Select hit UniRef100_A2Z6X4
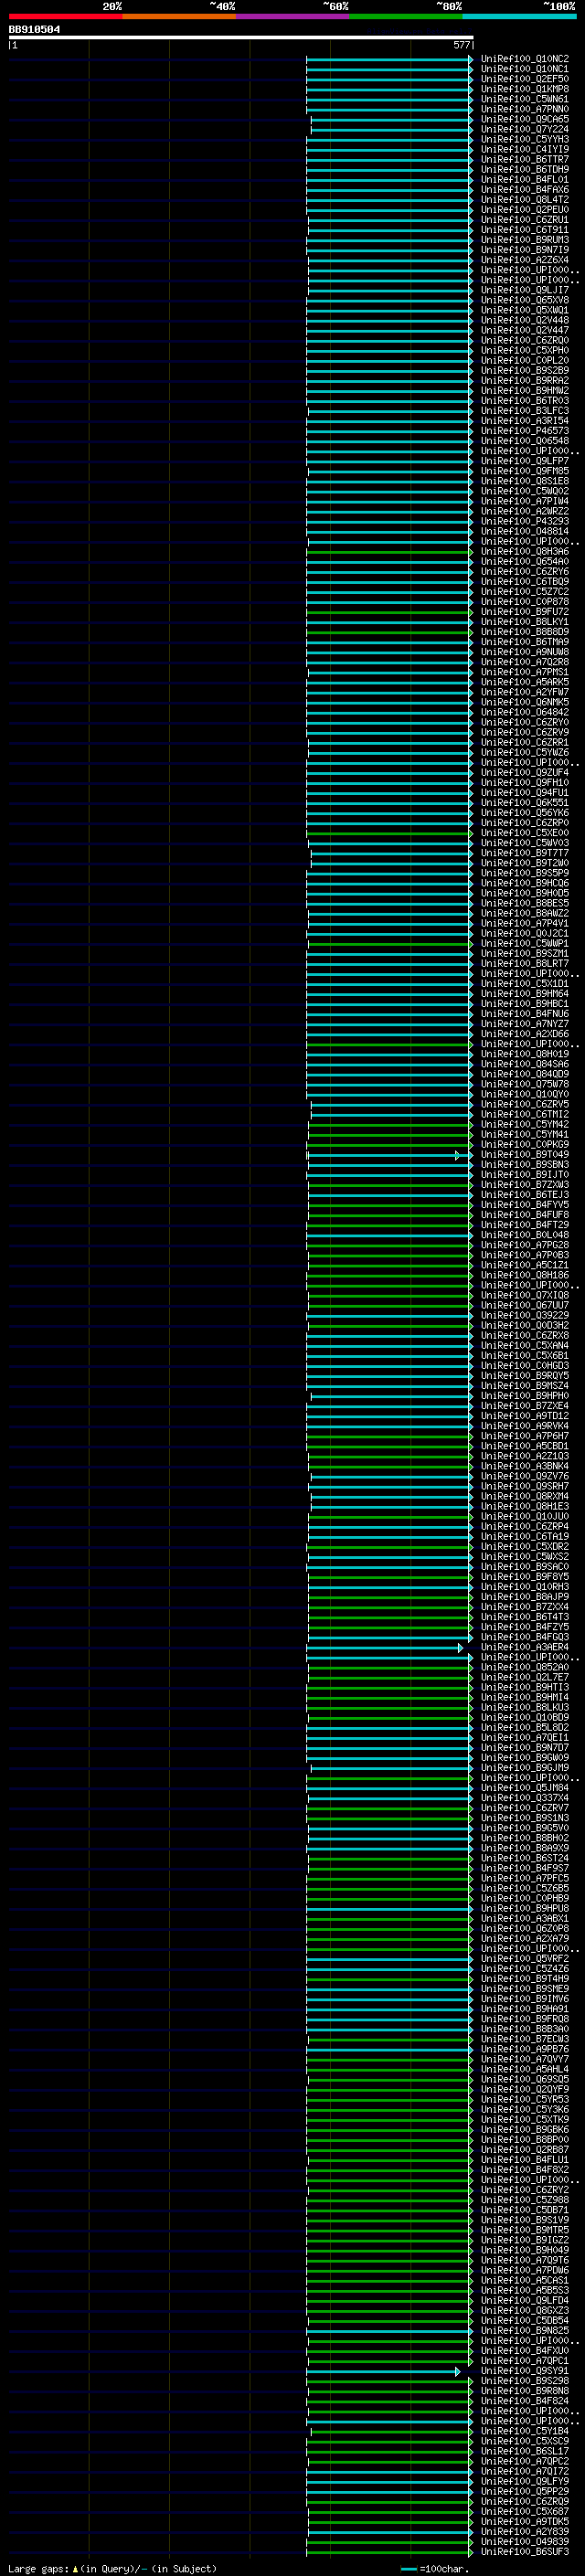585x2576 pixels. click(524, 260)
